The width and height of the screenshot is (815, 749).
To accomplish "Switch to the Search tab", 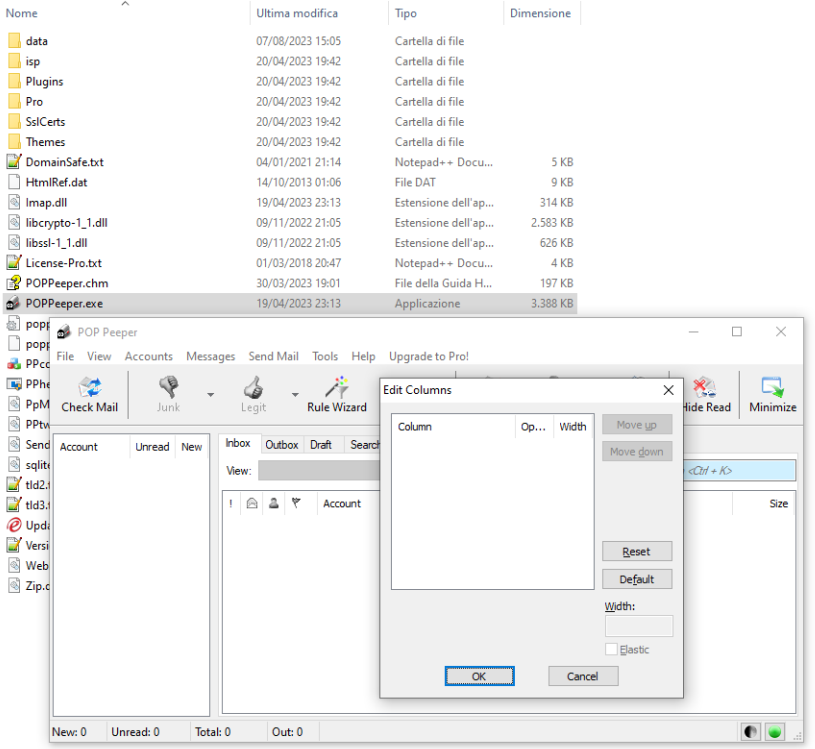I will (363, 445).
